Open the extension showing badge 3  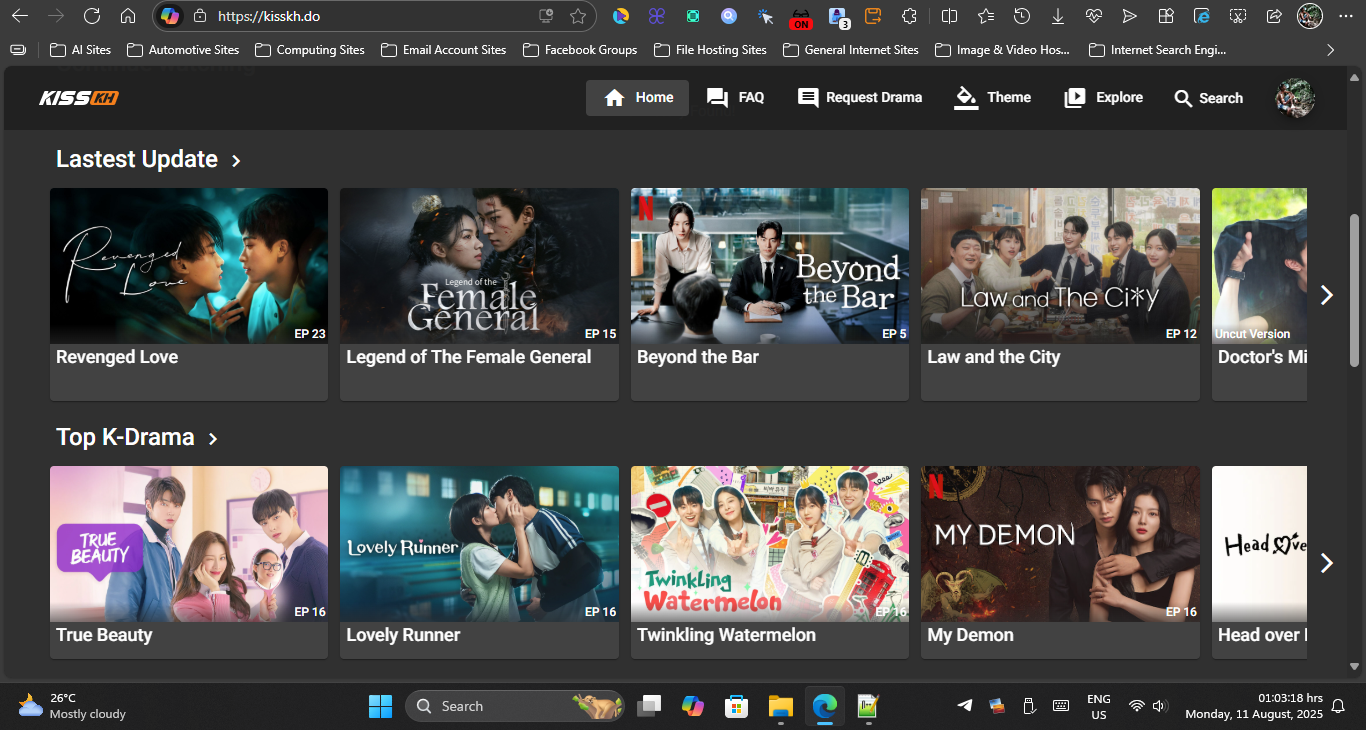838,17
